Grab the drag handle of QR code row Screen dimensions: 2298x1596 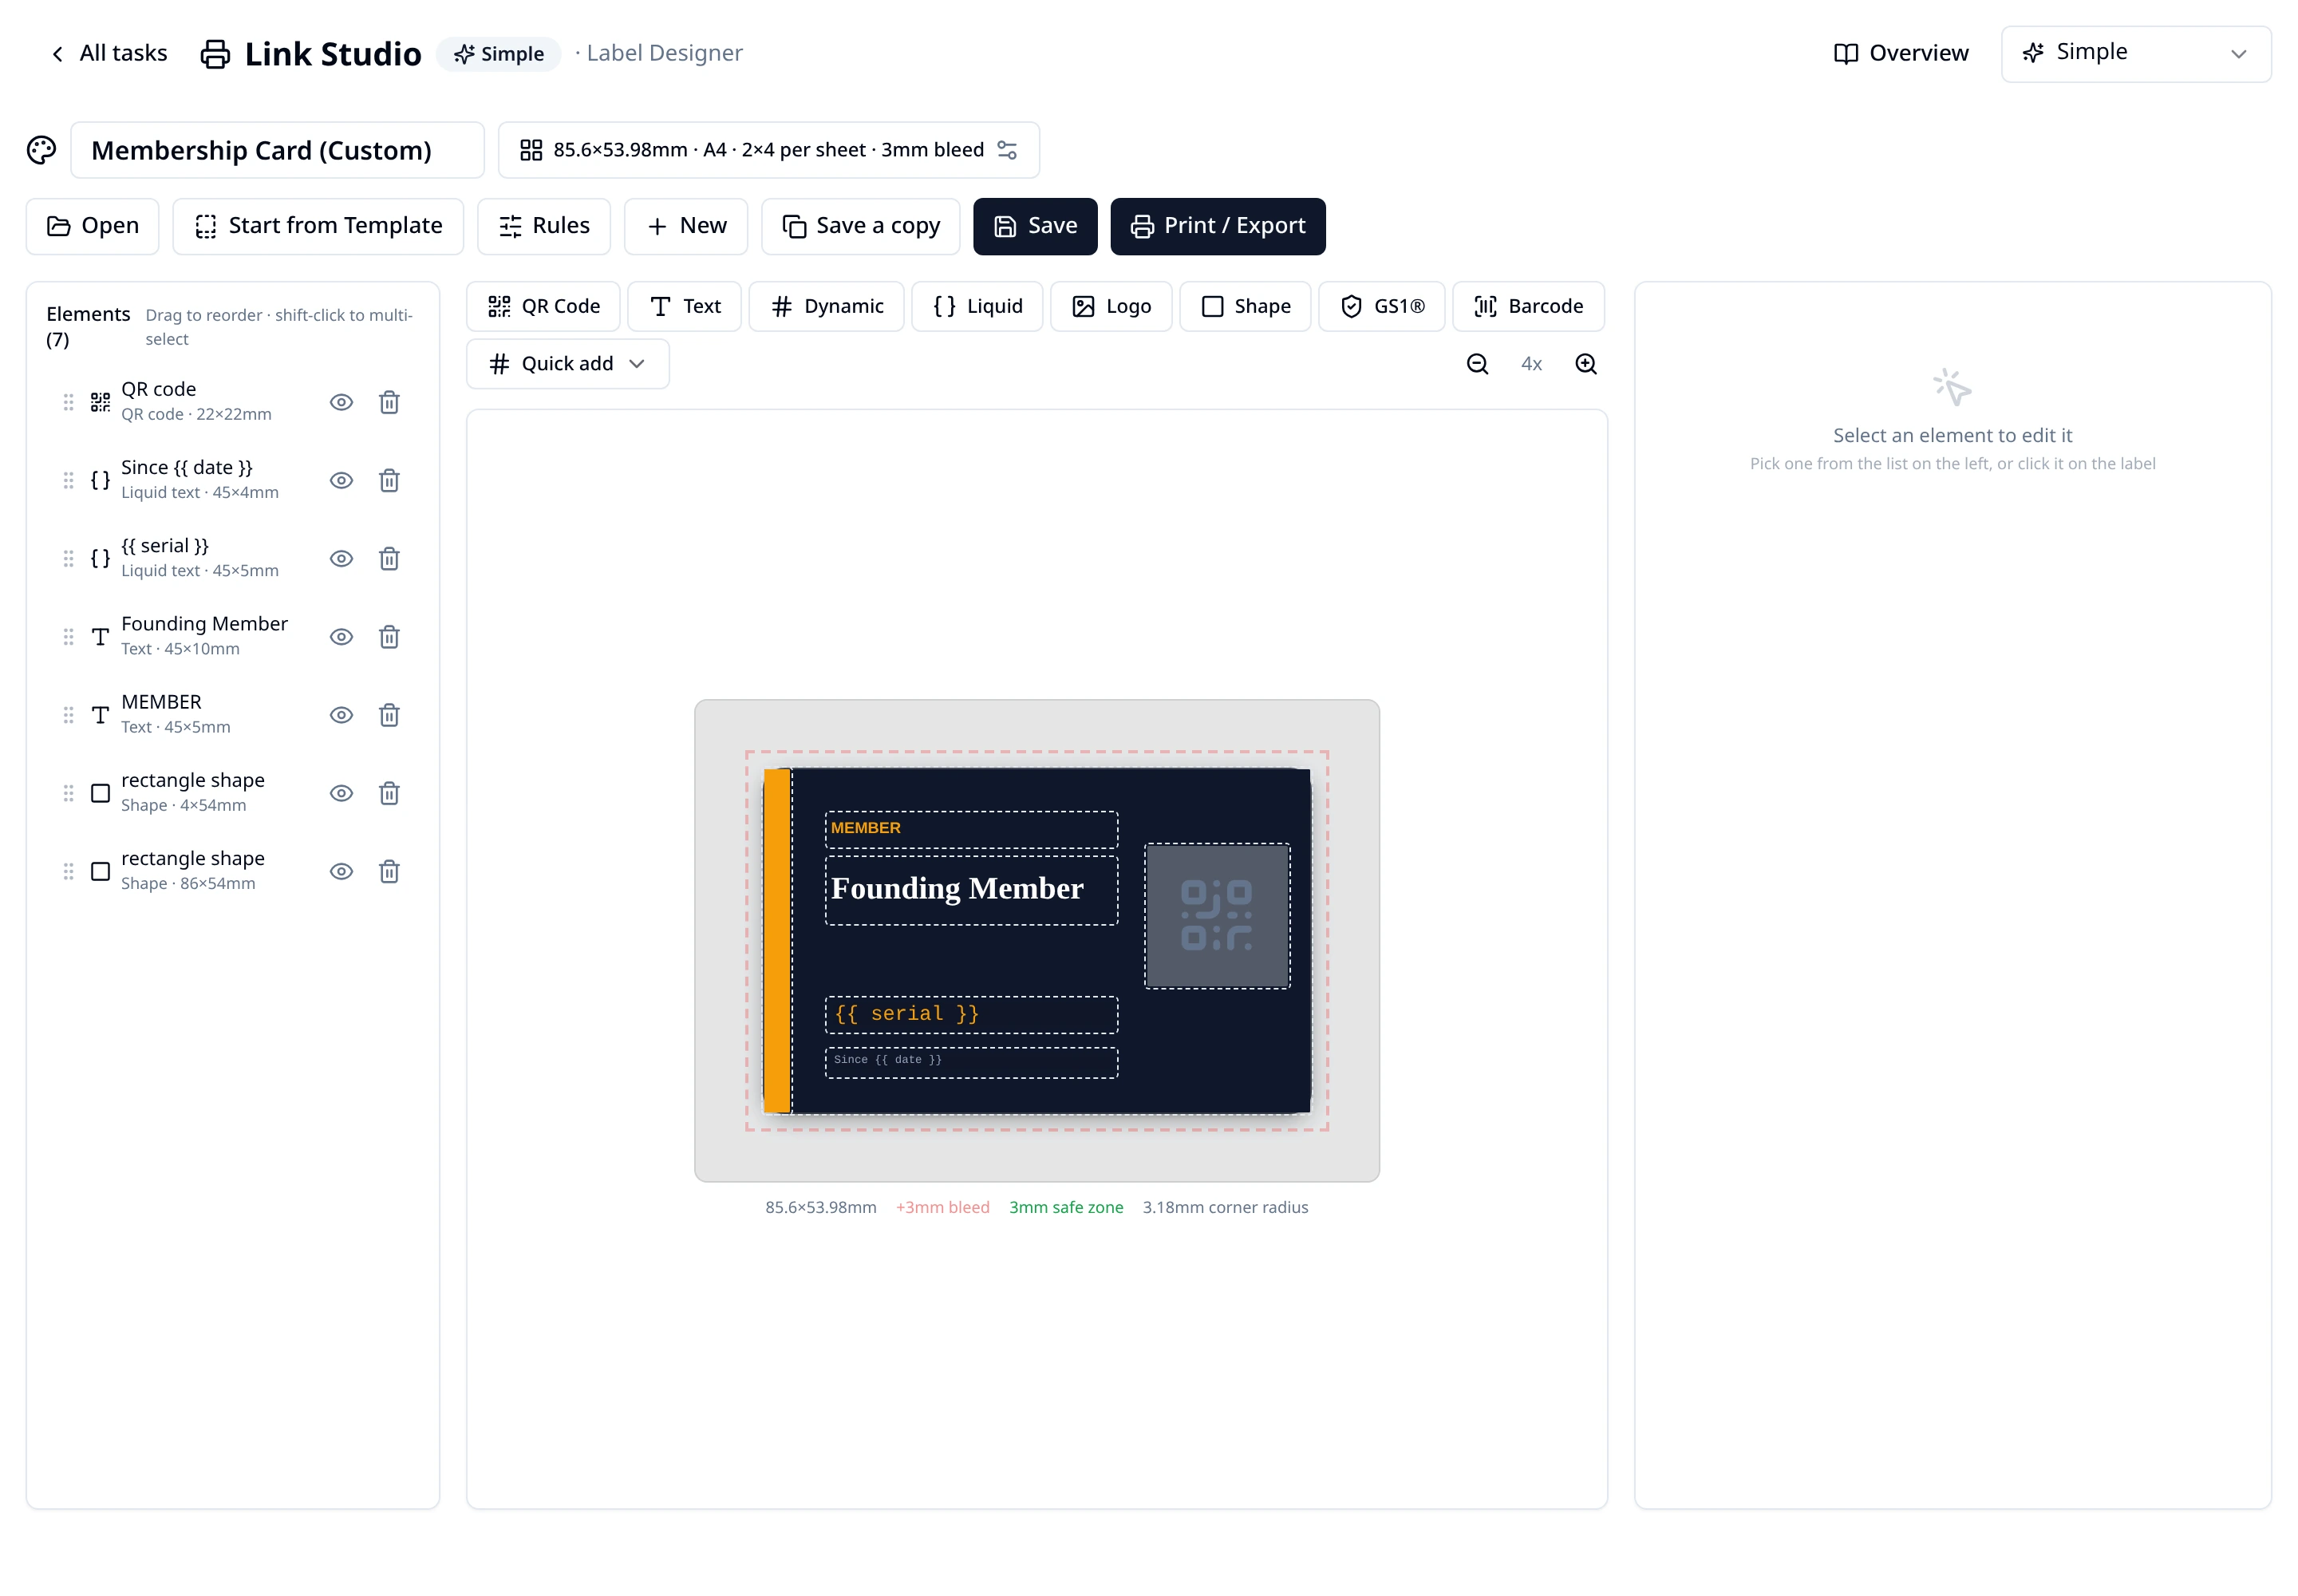68,402
